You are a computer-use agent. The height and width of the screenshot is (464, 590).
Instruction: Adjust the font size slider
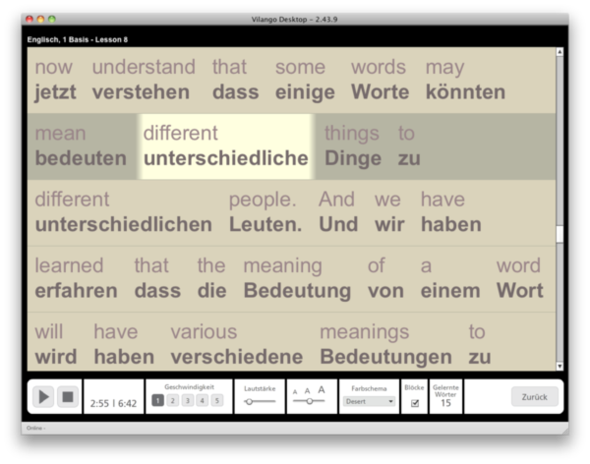[x=309, y=401]
